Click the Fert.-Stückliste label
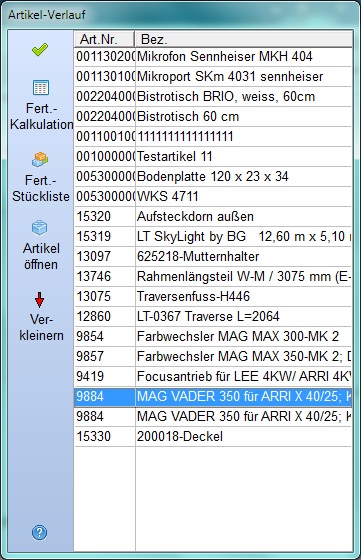361x560 pixels. pos(41,188)
